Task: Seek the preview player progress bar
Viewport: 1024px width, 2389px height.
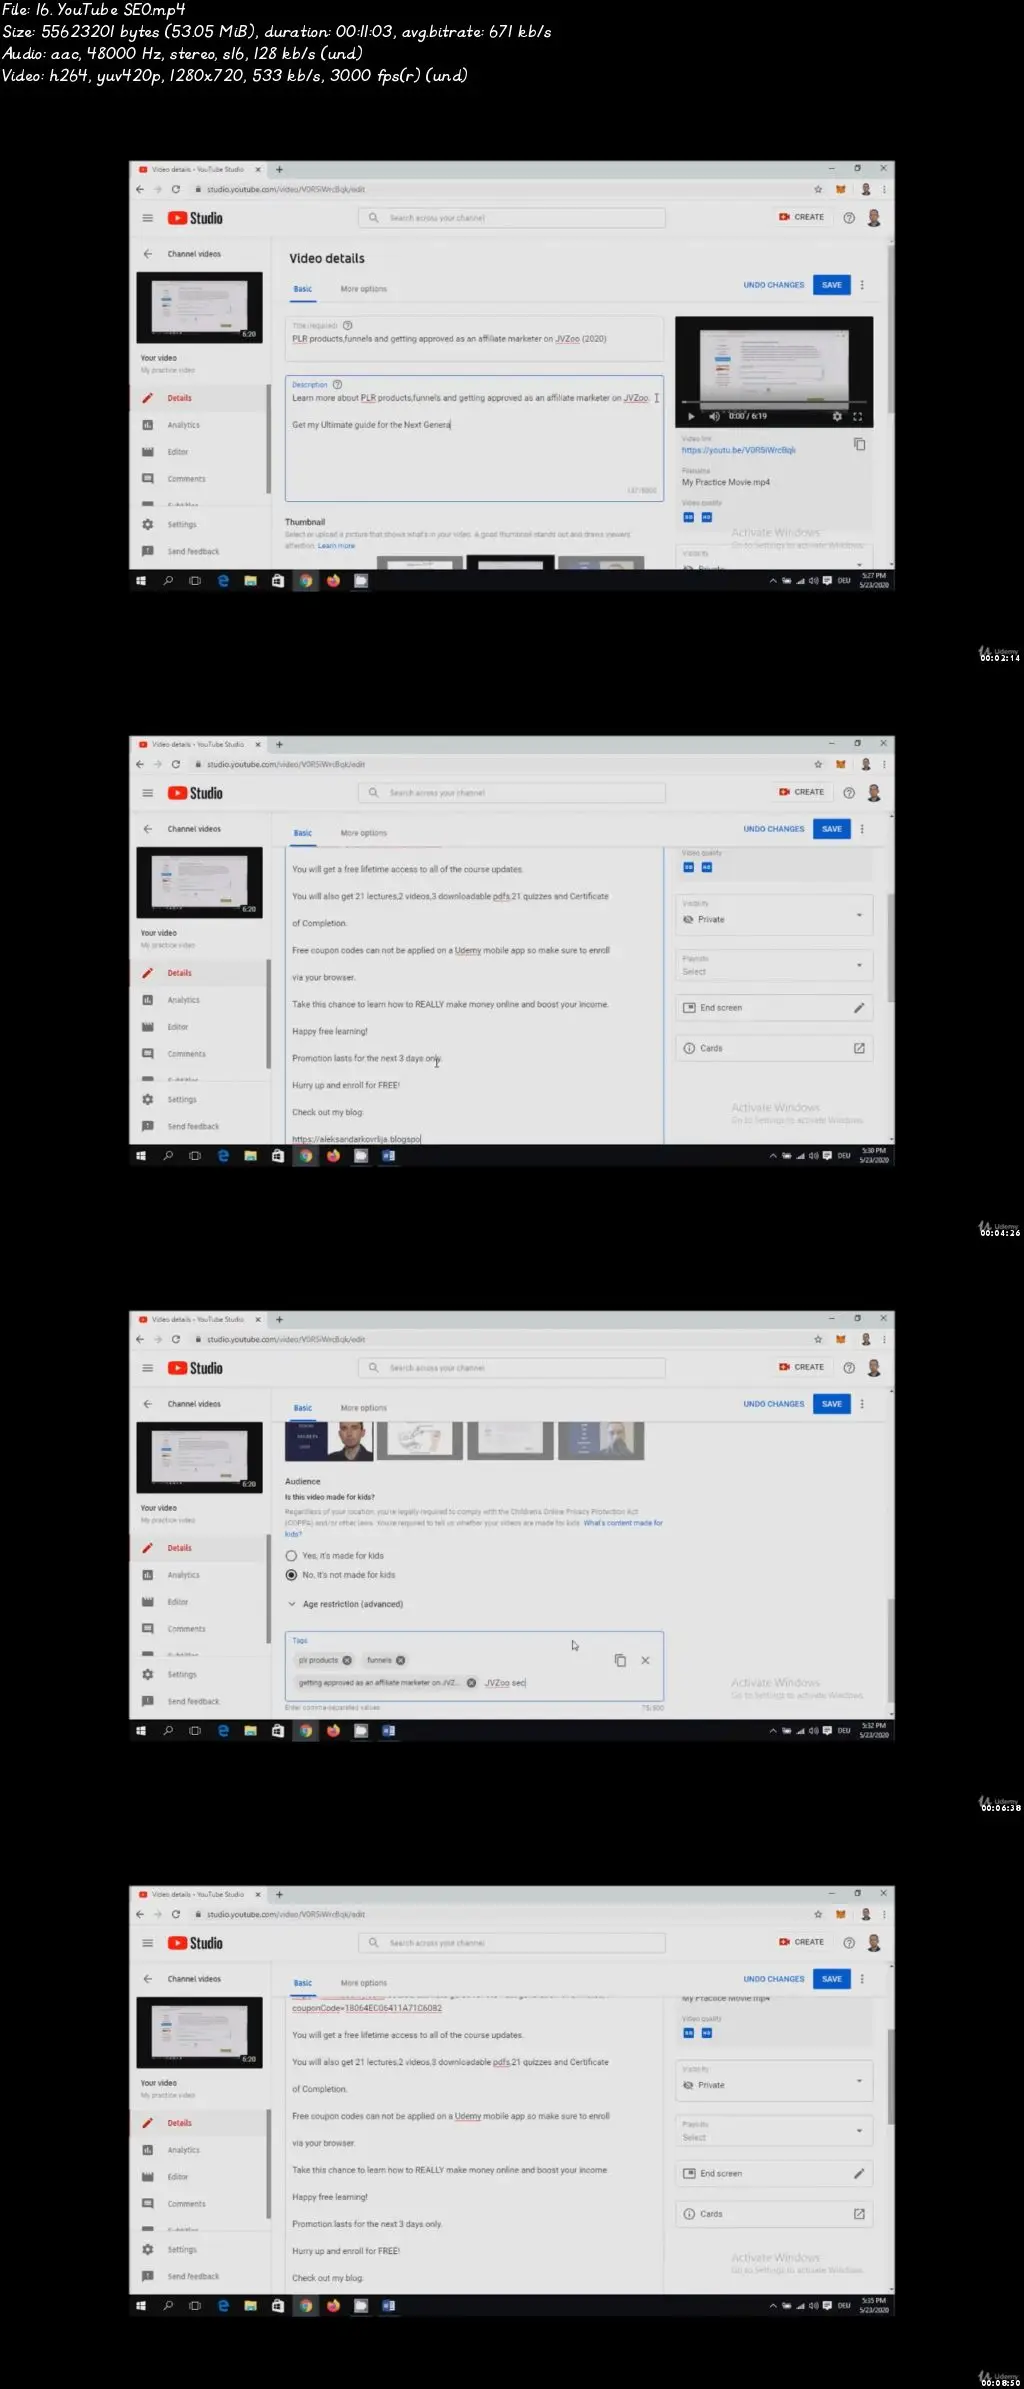Action: click(x=774, y=403)
